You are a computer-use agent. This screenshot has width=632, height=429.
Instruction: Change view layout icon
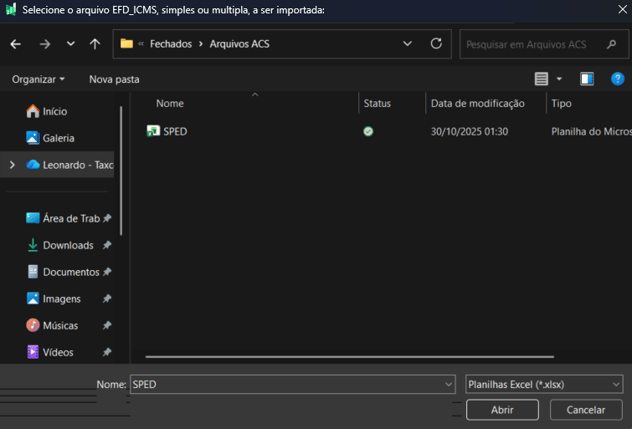click(x=541, y=79)
